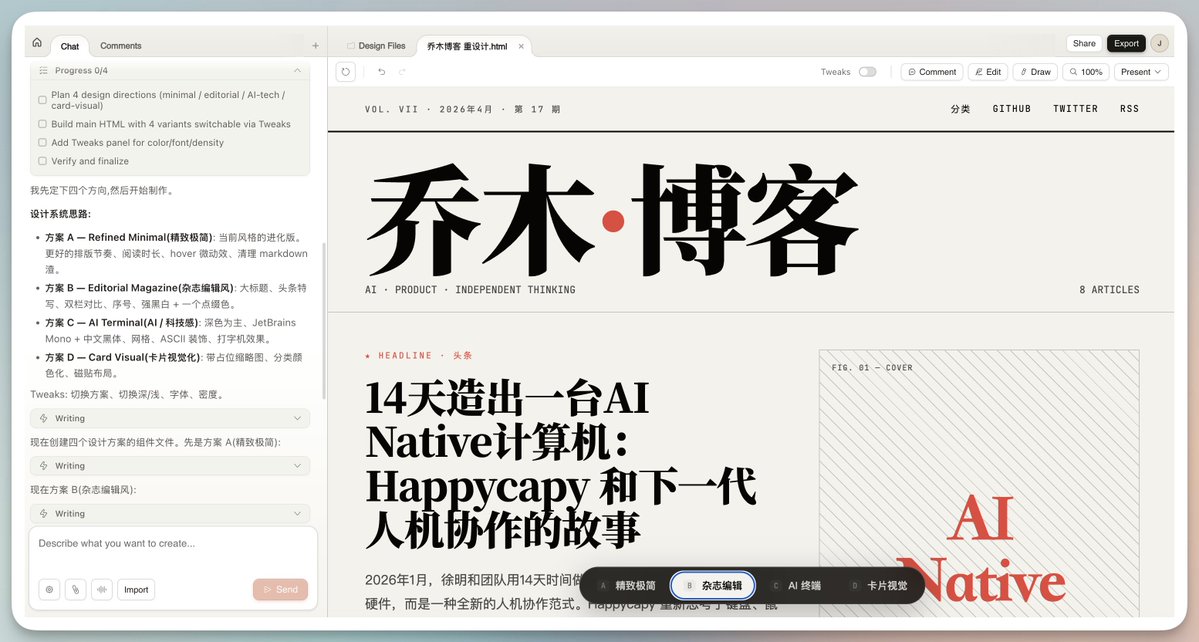Attach a file with paperclip icon
Image resolution: width=1199 pixels, height=642 pixels.
(75, 589)
